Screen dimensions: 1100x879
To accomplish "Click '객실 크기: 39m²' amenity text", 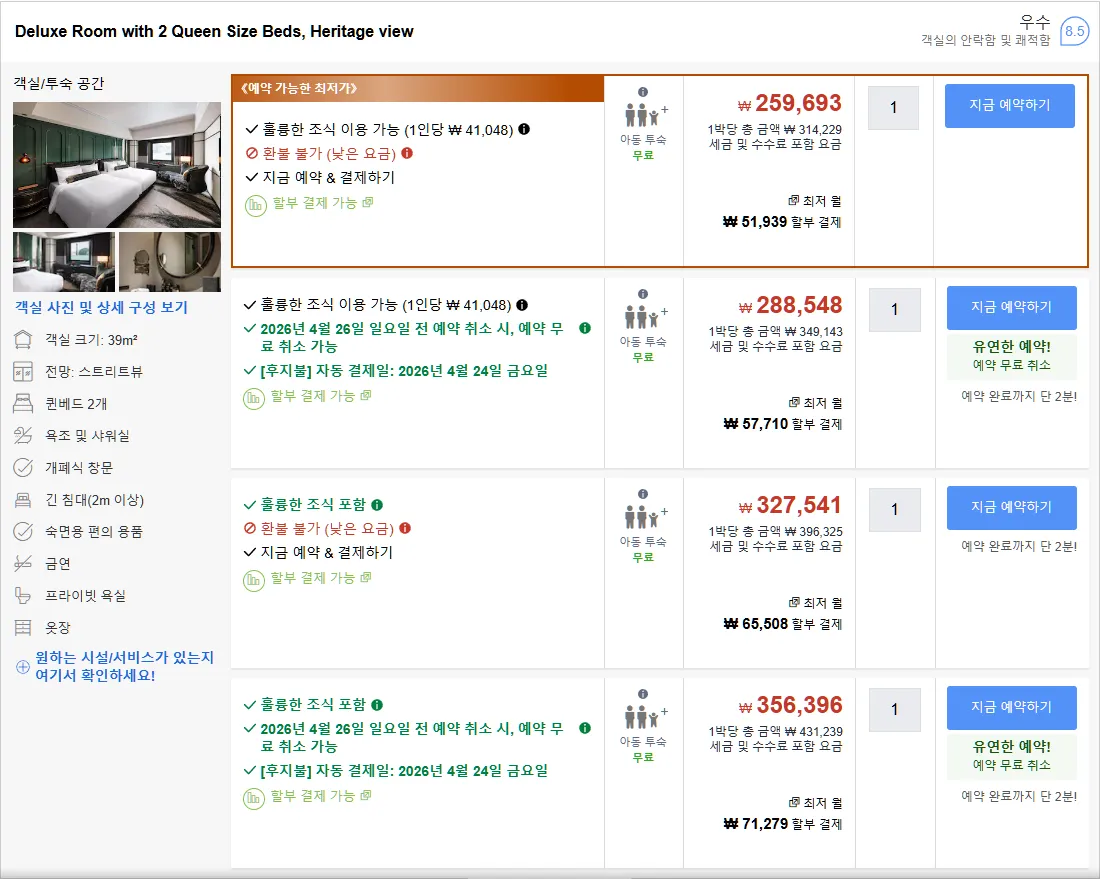I will [92, 340].
